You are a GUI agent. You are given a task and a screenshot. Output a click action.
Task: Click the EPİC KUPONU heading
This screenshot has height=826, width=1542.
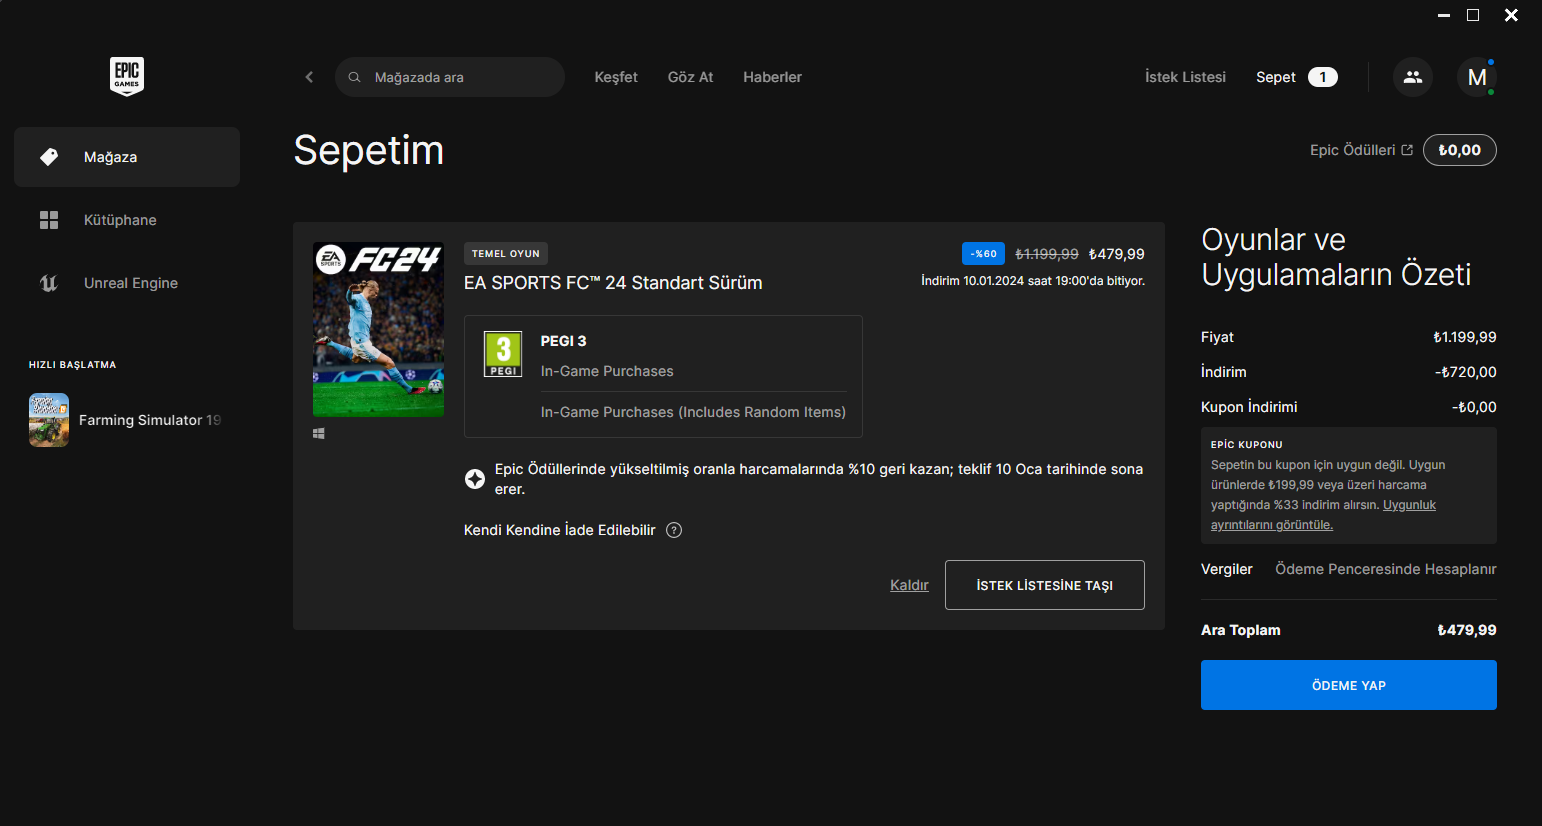[x=1247, y=445]
